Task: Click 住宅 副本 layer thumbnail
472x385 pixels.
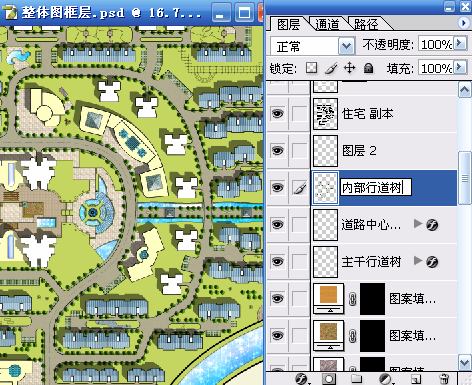Action: click(325, 114)
